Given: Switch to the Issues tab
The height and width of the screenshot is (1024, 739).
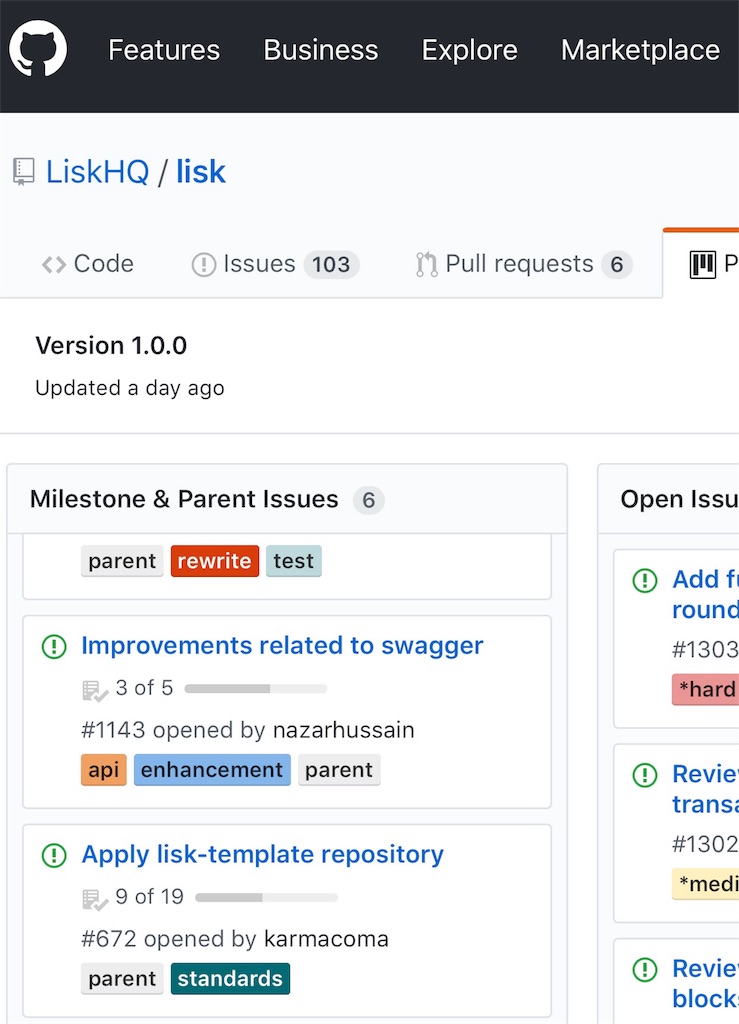Looking at the screenshot, I should pyautogui.click(x=275, y=264).
